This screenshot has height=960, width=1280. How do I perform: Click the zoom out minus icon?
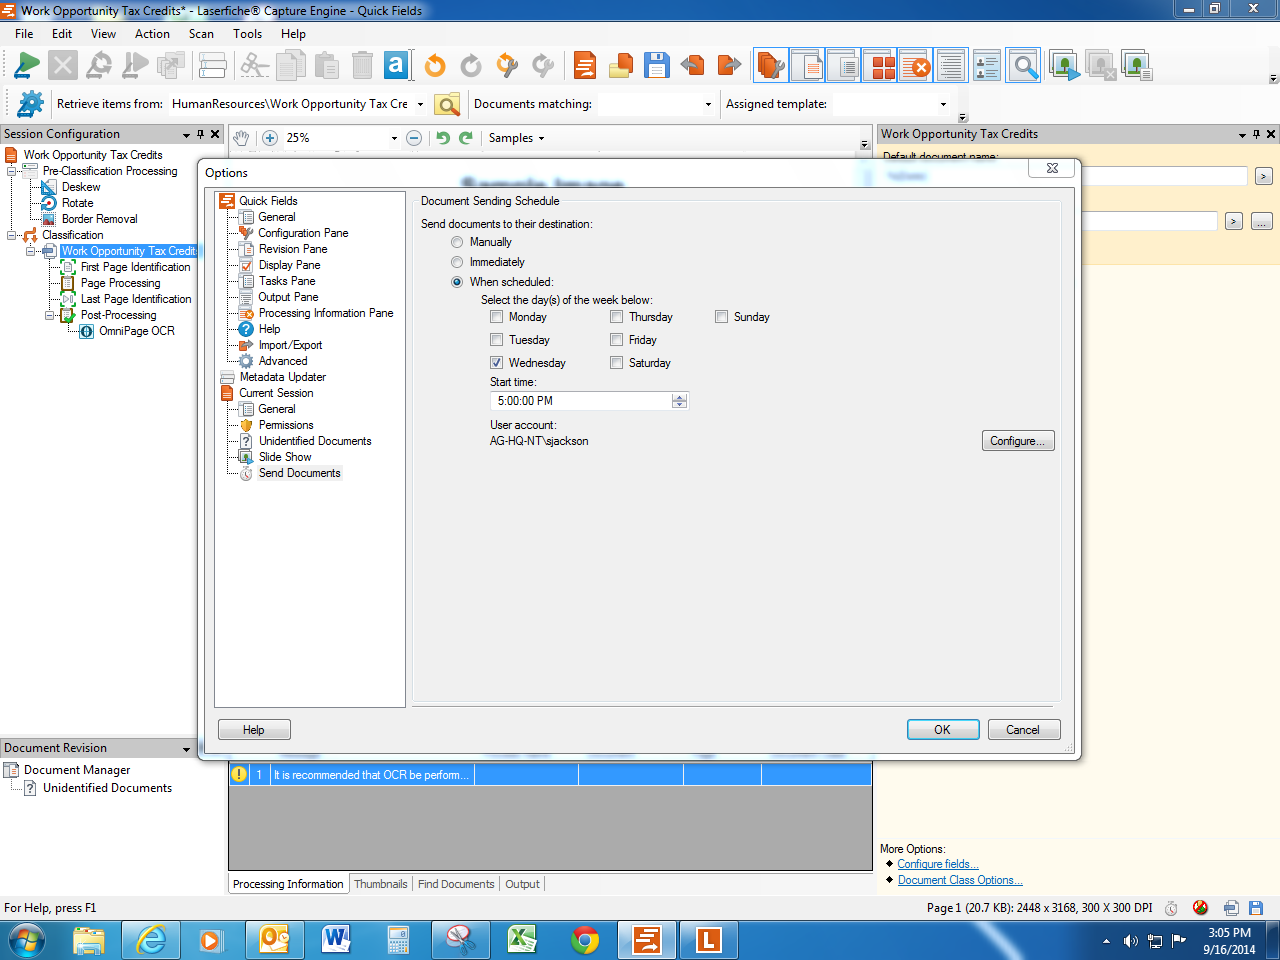coord(414,138)
